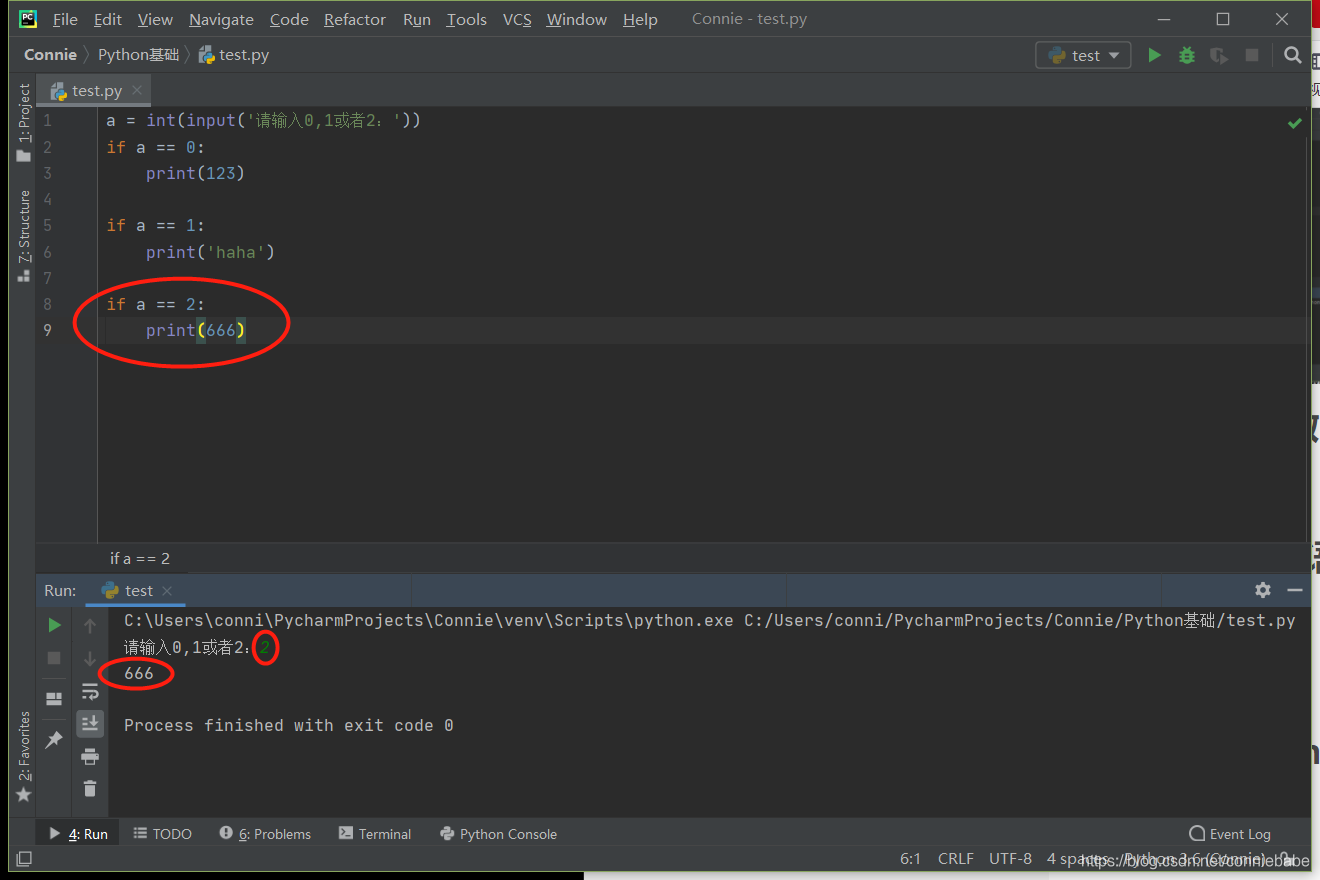
Task: Click line 6 print('haha') in editor
Action: [x=210, y=252]
